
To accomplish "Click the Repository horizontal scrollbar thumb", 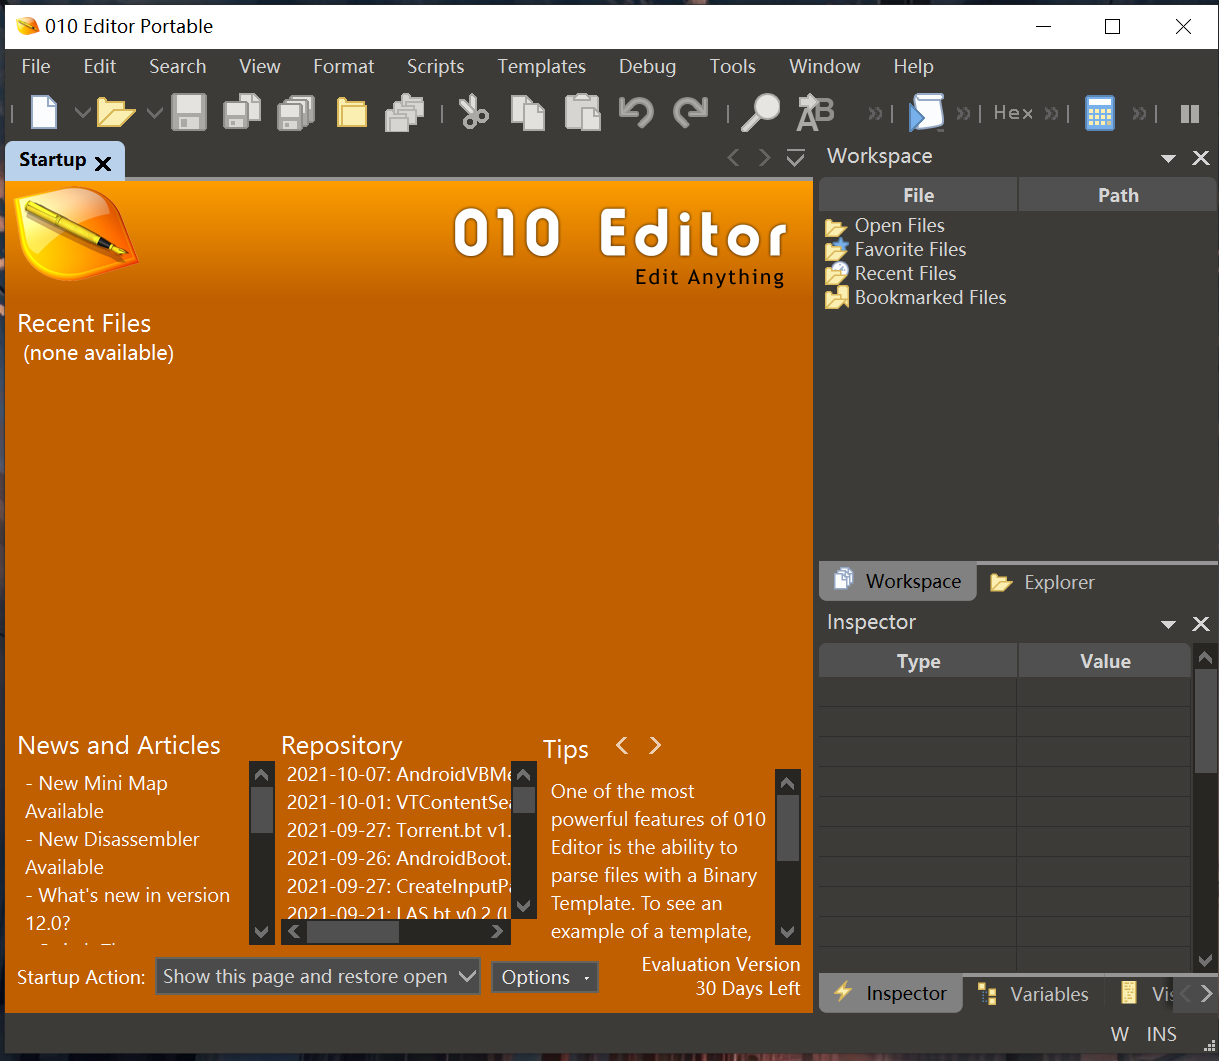I will point(353,931).
